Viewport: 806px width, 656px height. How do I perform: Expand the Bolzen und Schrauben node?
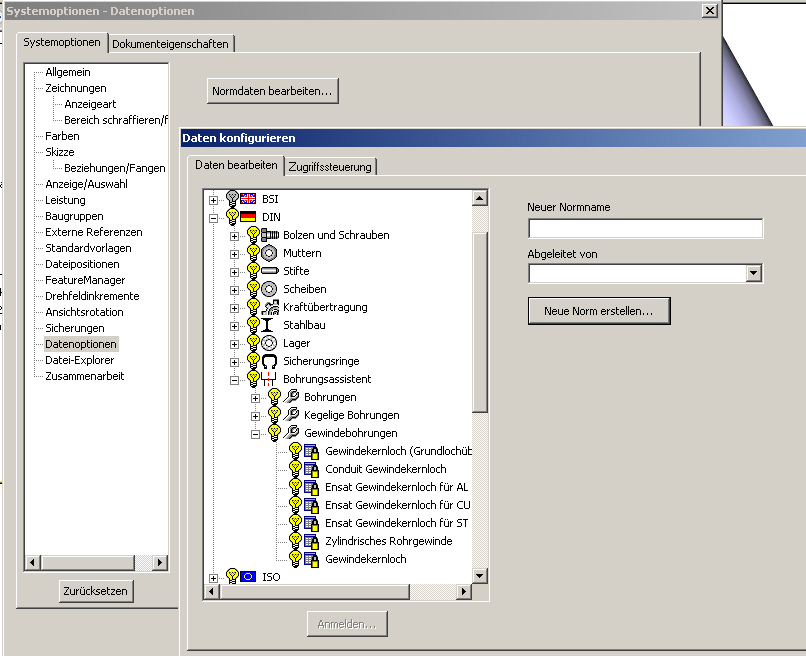coord(234,236)
